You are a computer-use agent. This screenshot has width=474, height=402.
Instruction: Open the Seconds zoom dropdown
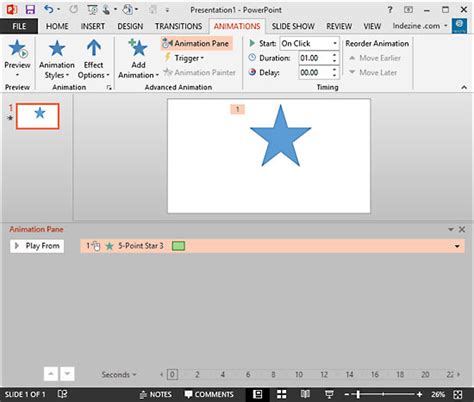point(119,375)
